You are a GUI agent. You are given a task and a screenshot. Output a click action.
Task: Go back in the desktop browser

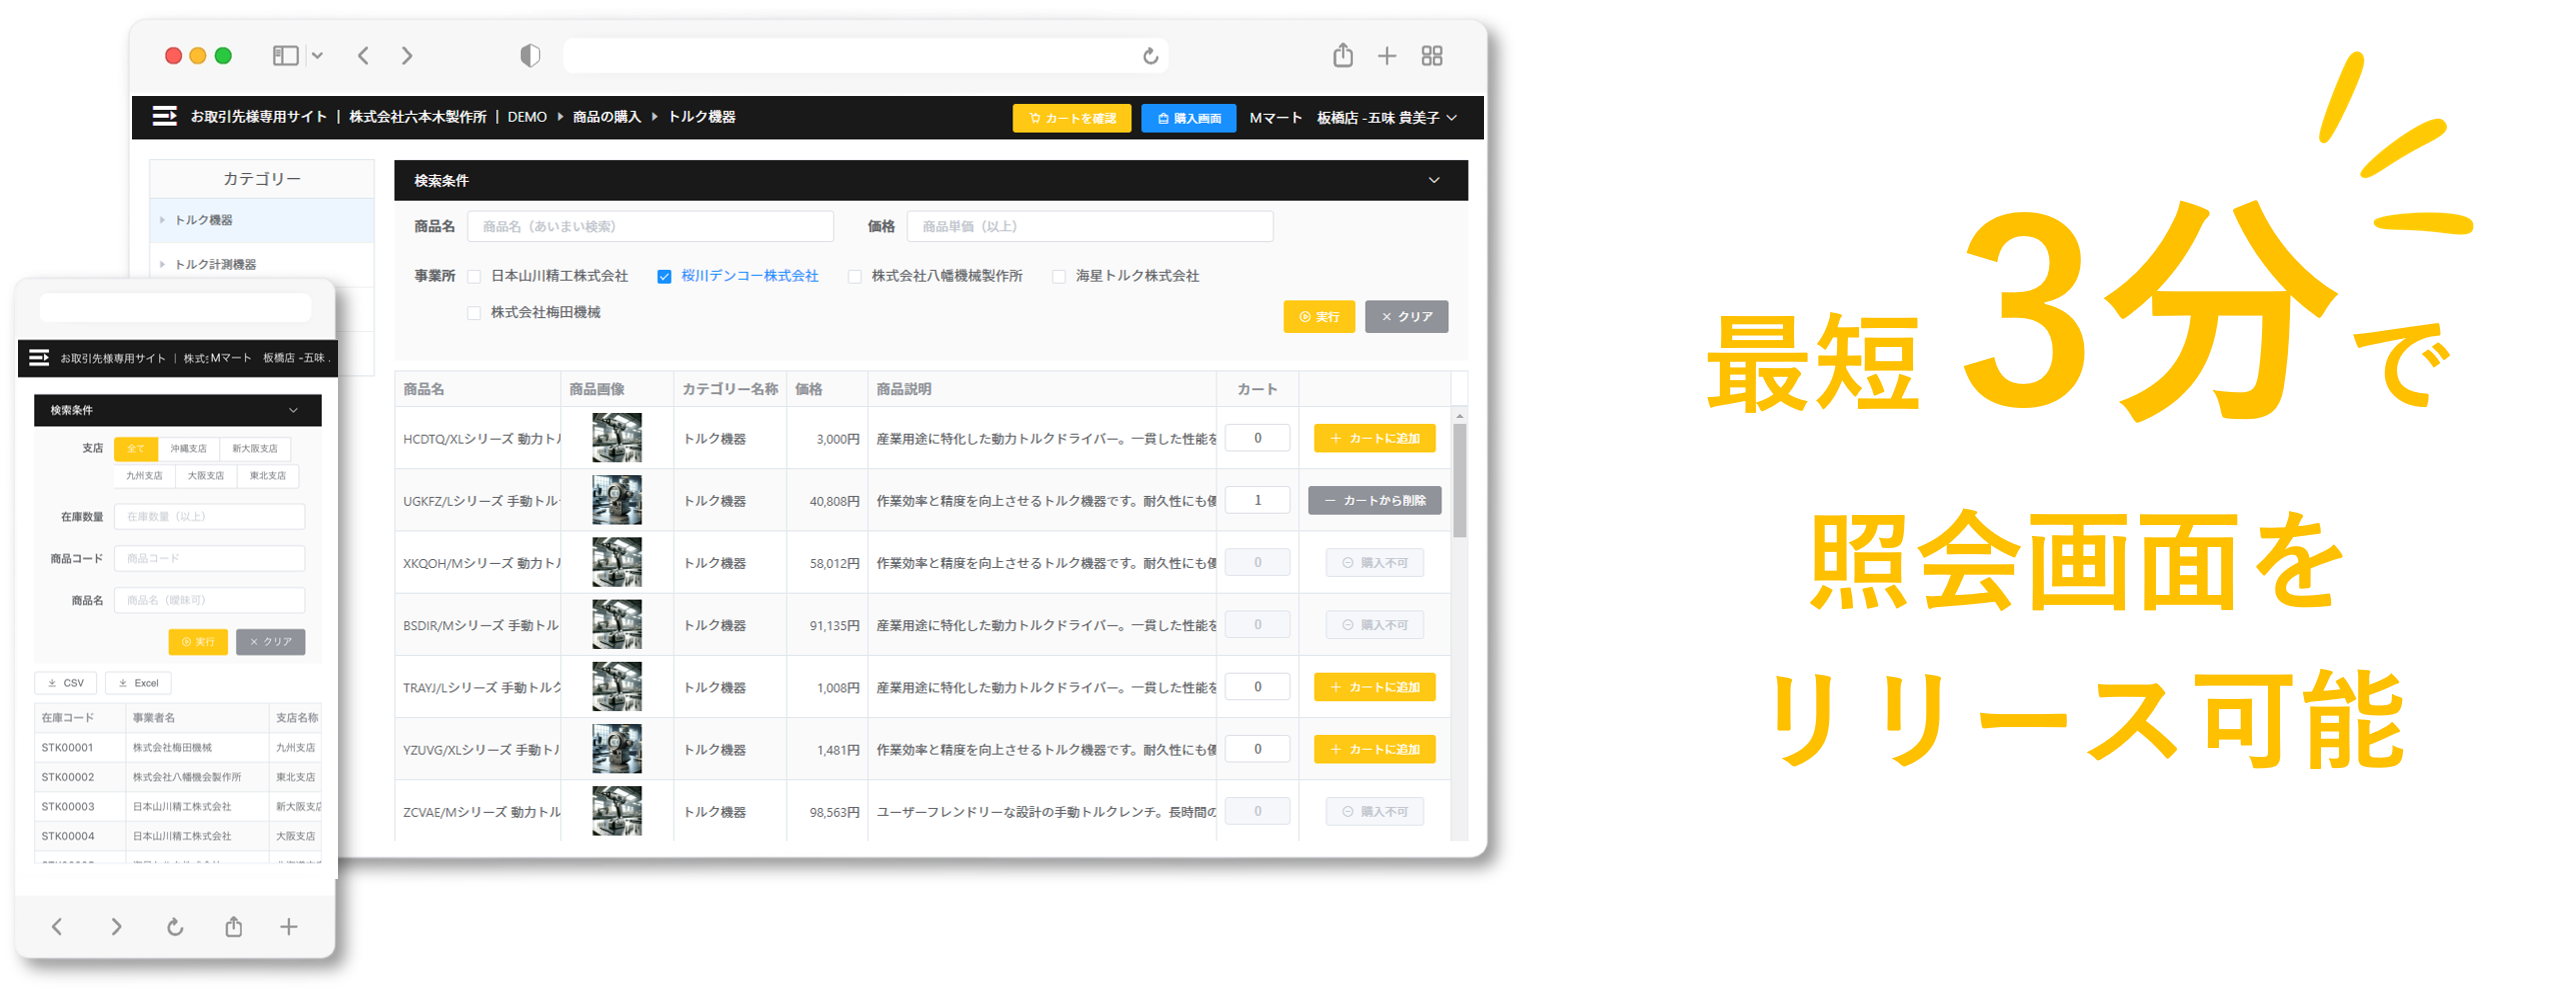tap(363, 56)
